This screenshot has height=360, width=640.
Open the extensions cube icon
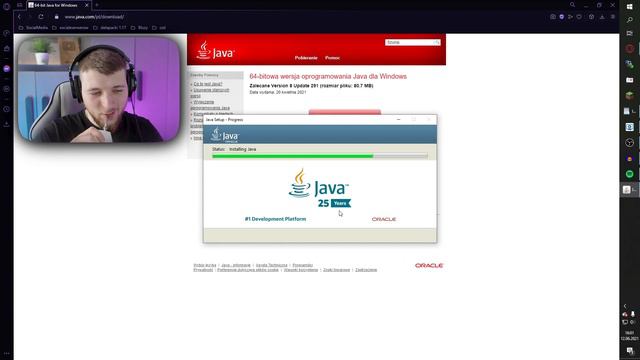click(x=591, y=17)
